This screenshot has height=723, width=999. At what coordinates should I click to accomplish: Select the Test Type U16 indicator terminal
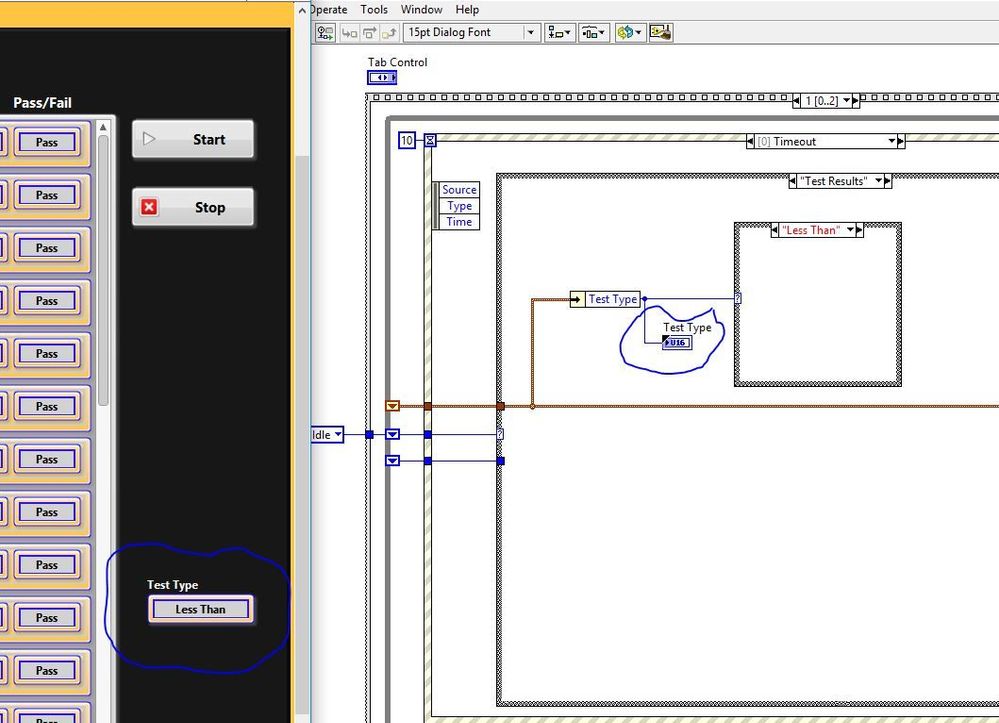pyautogui.click(x=677, y=343)
